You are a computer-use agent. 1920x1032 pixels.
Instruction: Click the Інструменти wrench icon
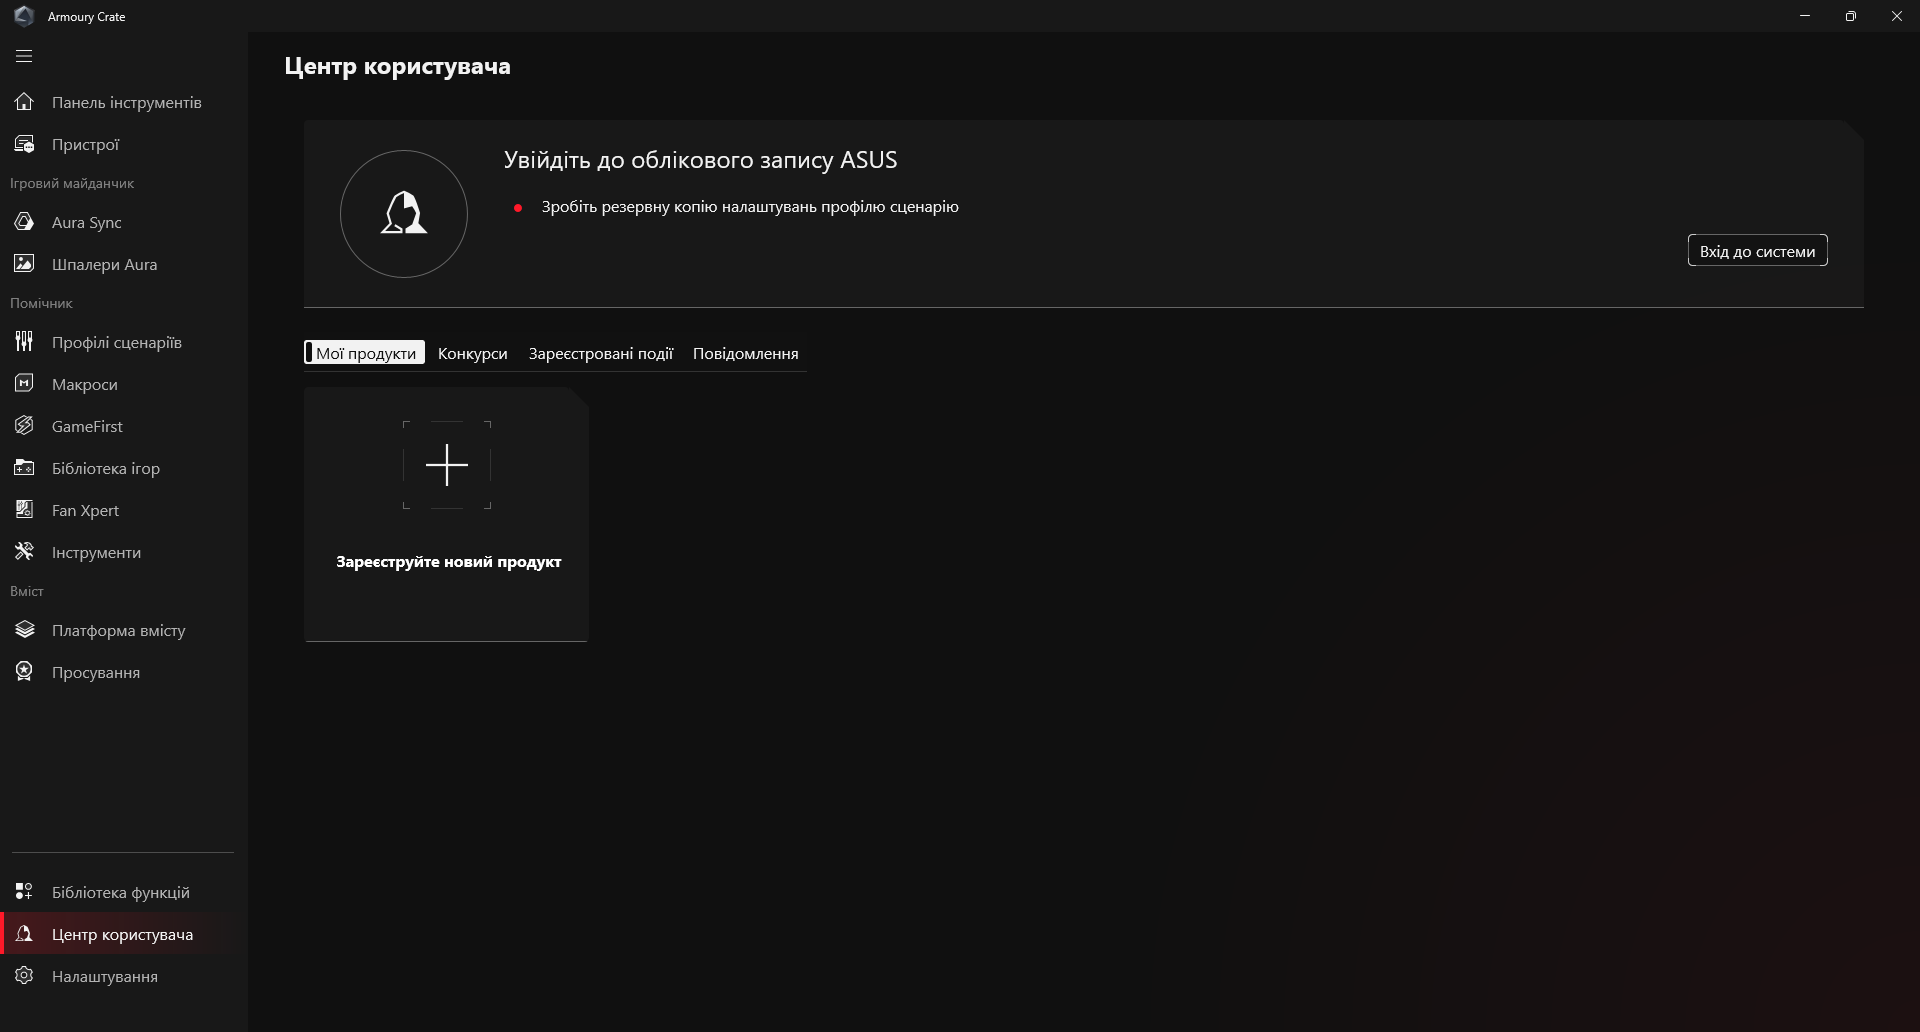(x=24, y=552)
